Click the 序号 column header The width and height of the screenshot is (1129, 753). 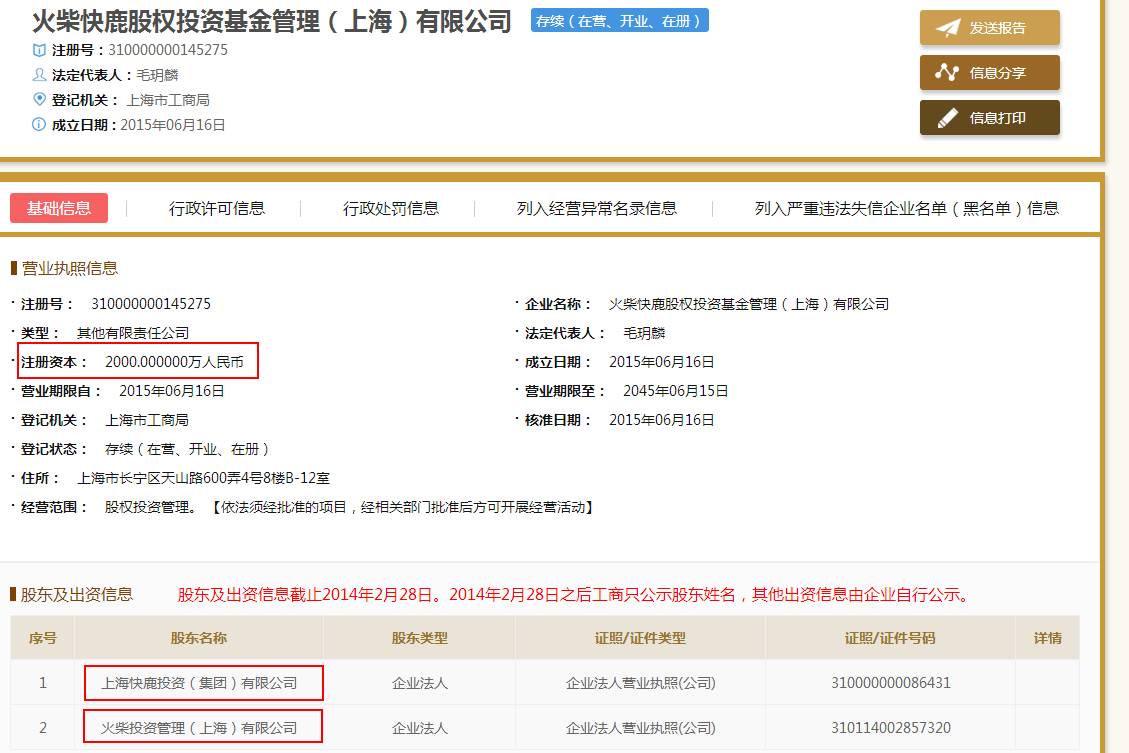click(x=42, y=639)
